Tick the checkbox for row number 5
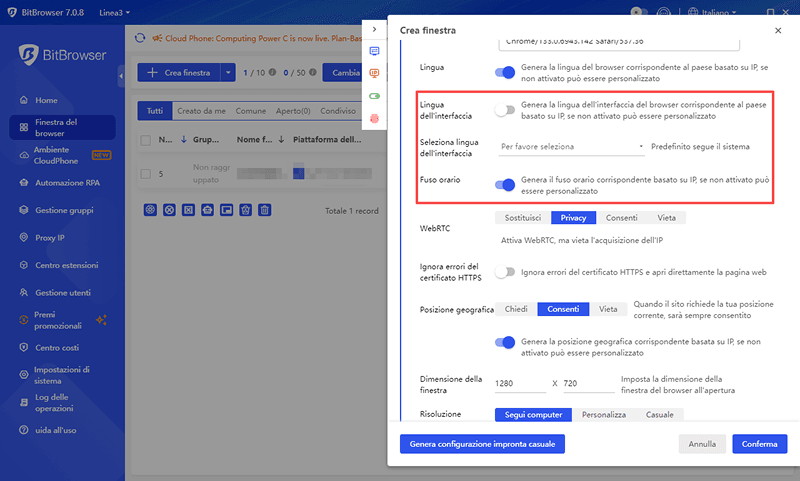 (145, 174)
